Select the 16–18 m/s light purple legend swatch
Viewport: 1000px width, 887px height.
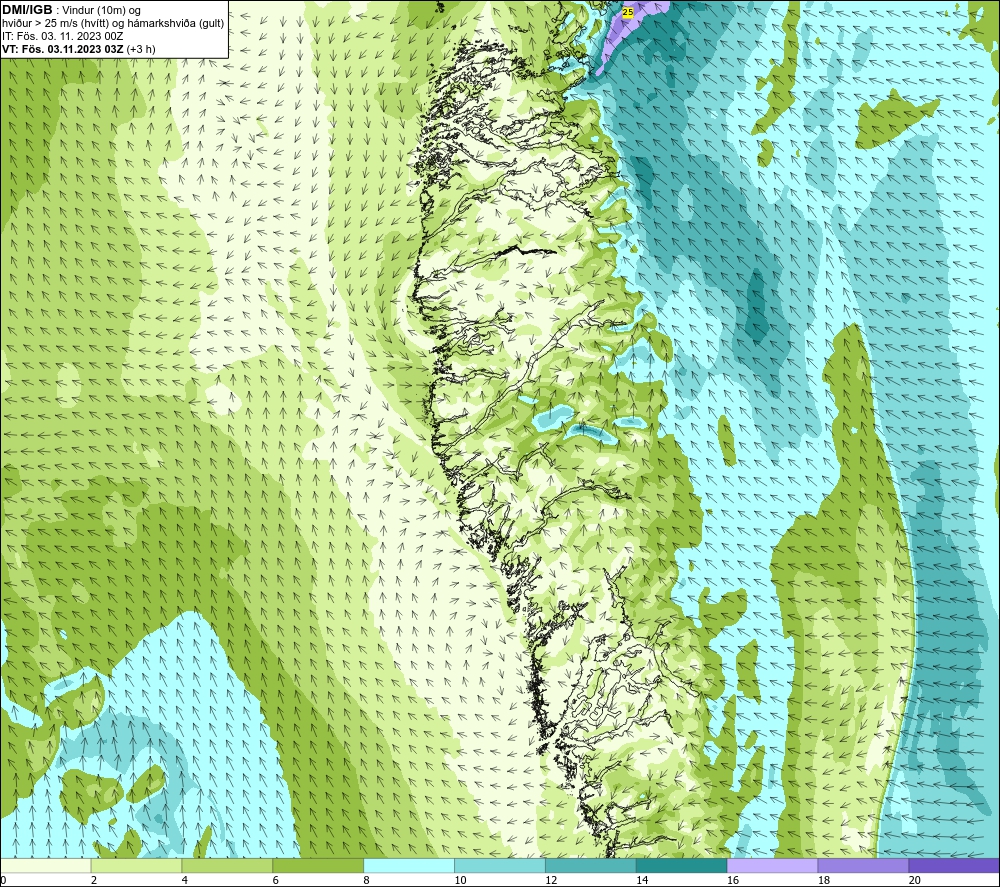tap(772, 865)
